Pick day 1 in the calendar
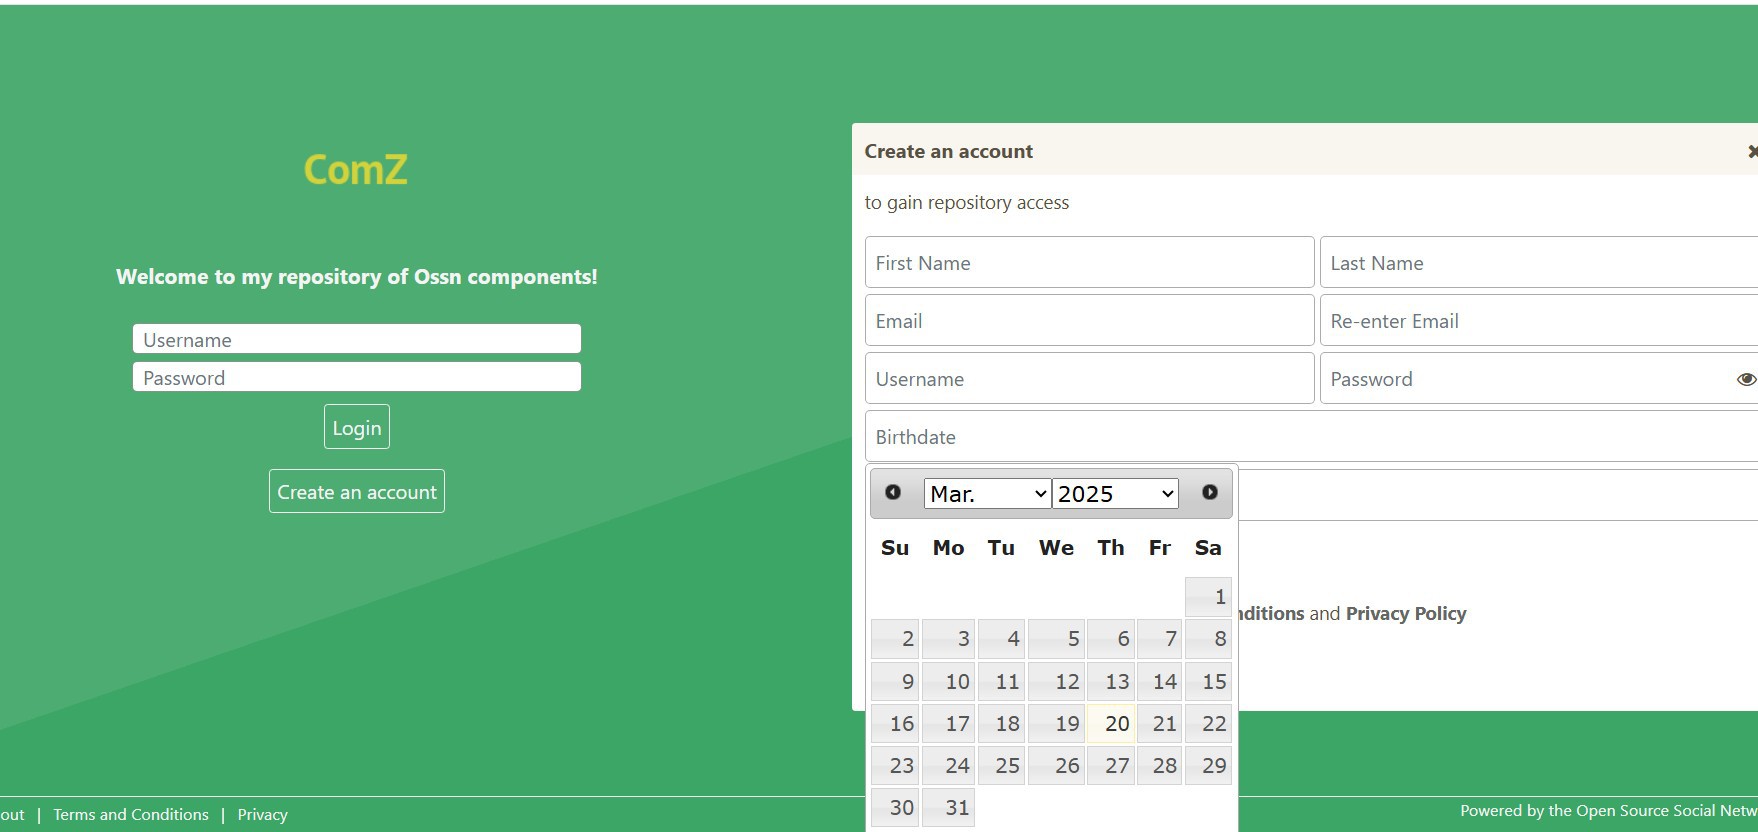This screenshot has height=832, width=1758. pos(1208,597)
